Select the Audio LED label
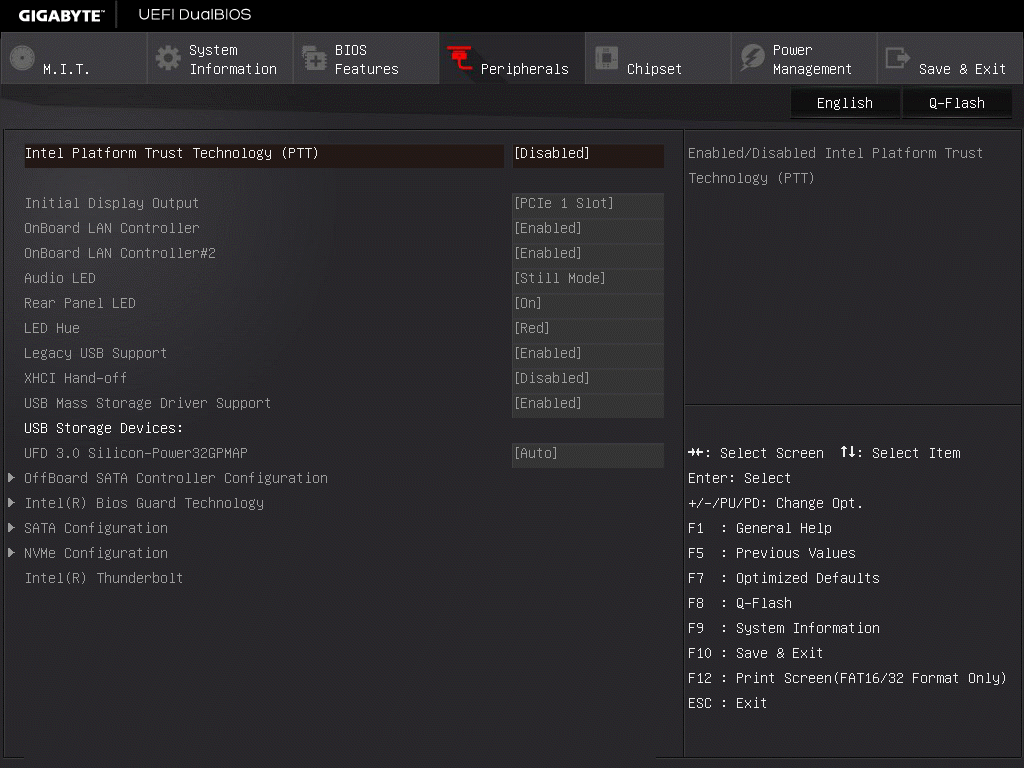Viewport: 1024px width, 768px height. (x=60, y=278)
